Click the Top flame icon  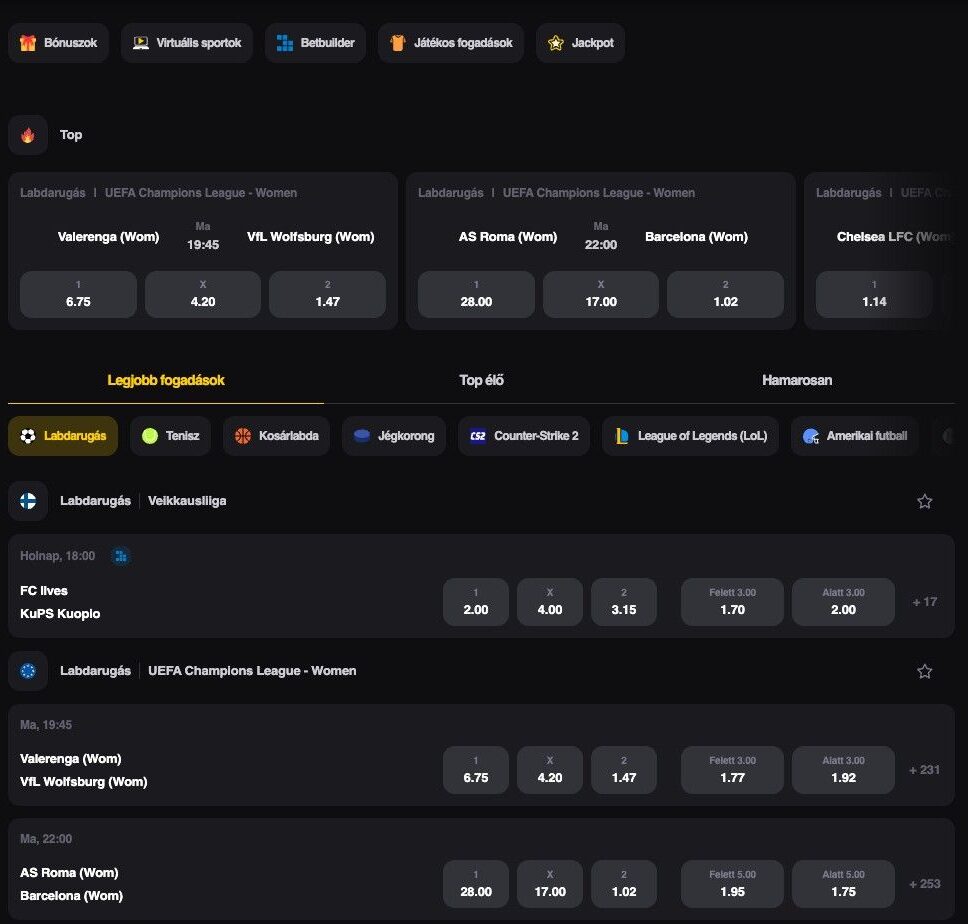coord(28,135)
